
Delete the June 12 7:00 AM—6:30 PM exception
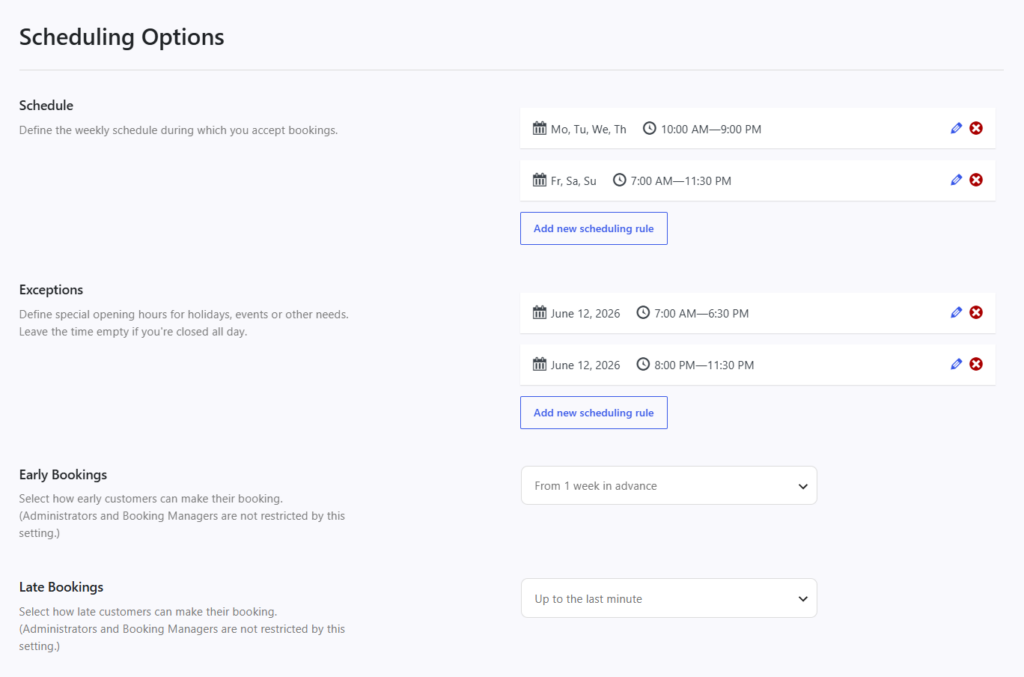tap(976, 312)
